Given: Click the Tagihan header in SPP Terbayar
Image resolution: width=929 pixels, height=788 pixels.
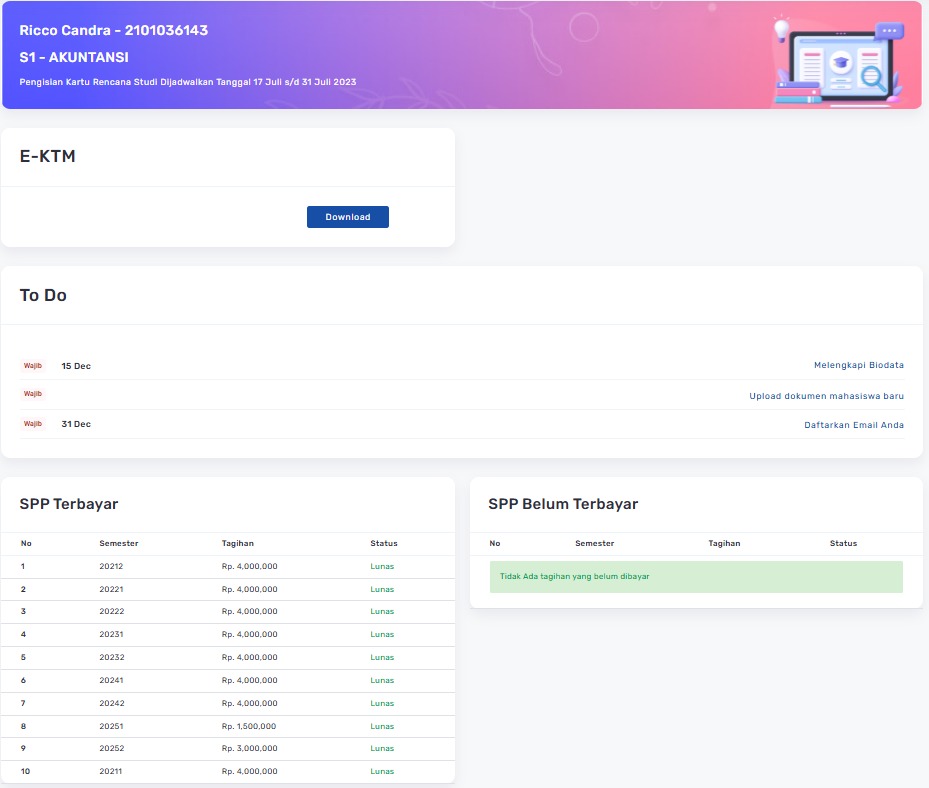Looking at the screenshot, I should pyautogui.click(x=238, y=543).
